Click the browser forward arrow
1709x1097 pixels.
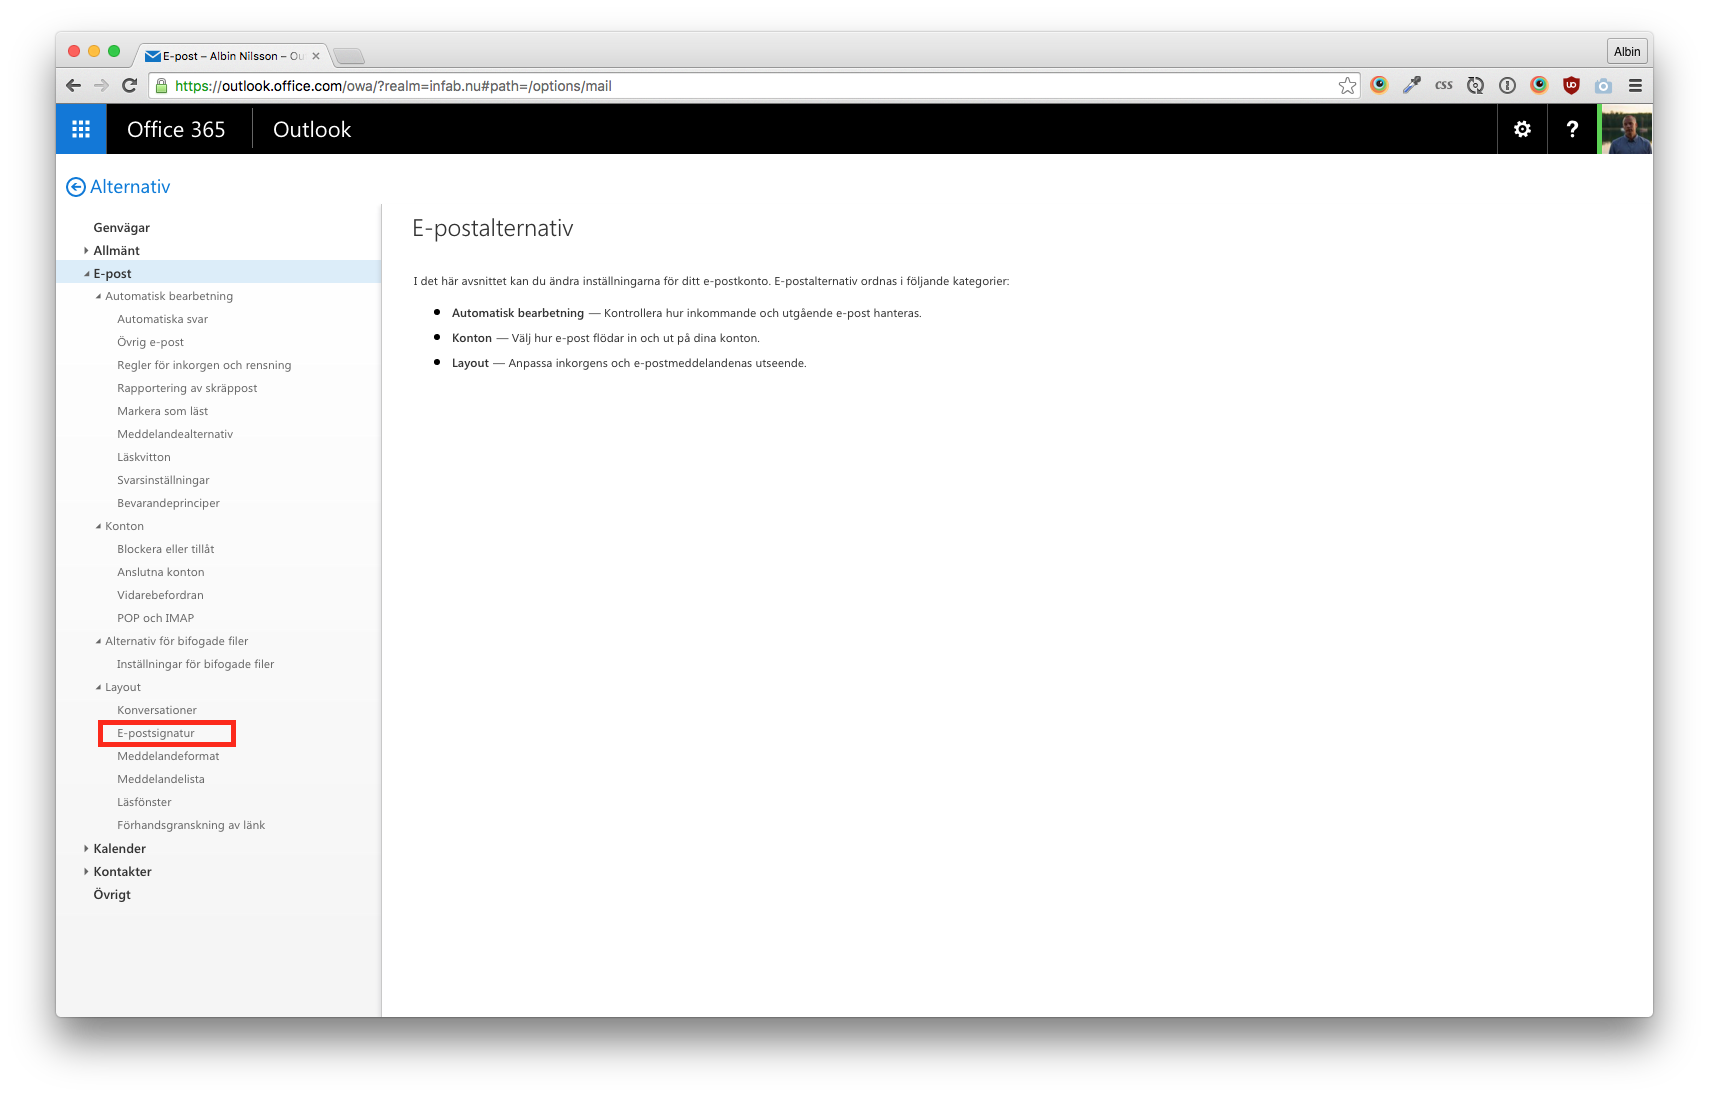[101, 86]
